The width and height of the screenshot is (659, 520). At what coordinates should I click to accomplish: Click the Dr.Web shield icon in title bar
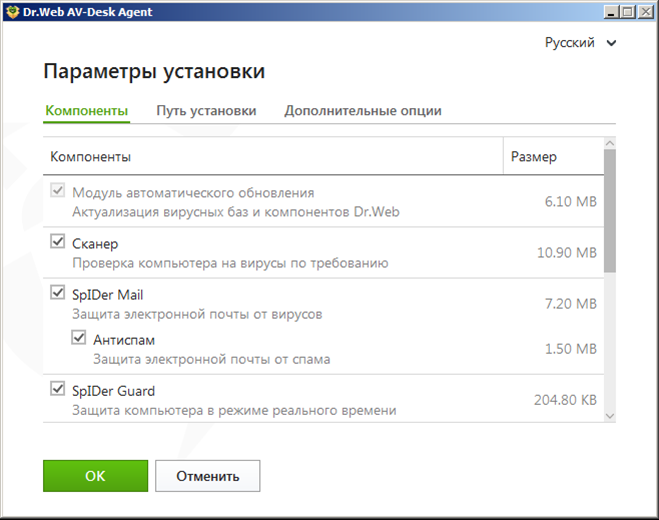pyautogui.click(x=12, y=12)
